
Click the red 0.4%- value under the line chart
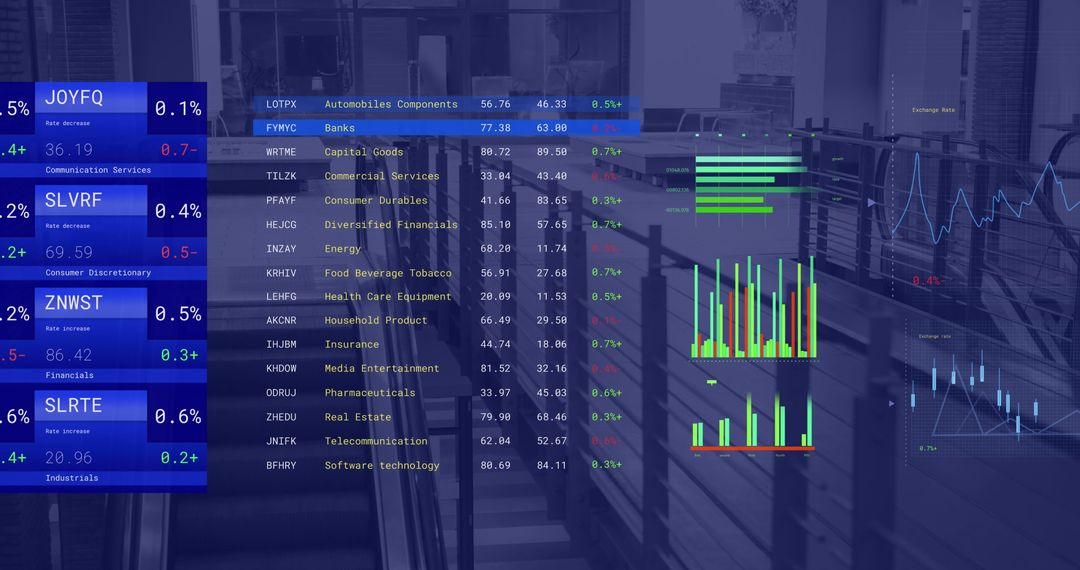pyautogui.click(x=926, y=281)
